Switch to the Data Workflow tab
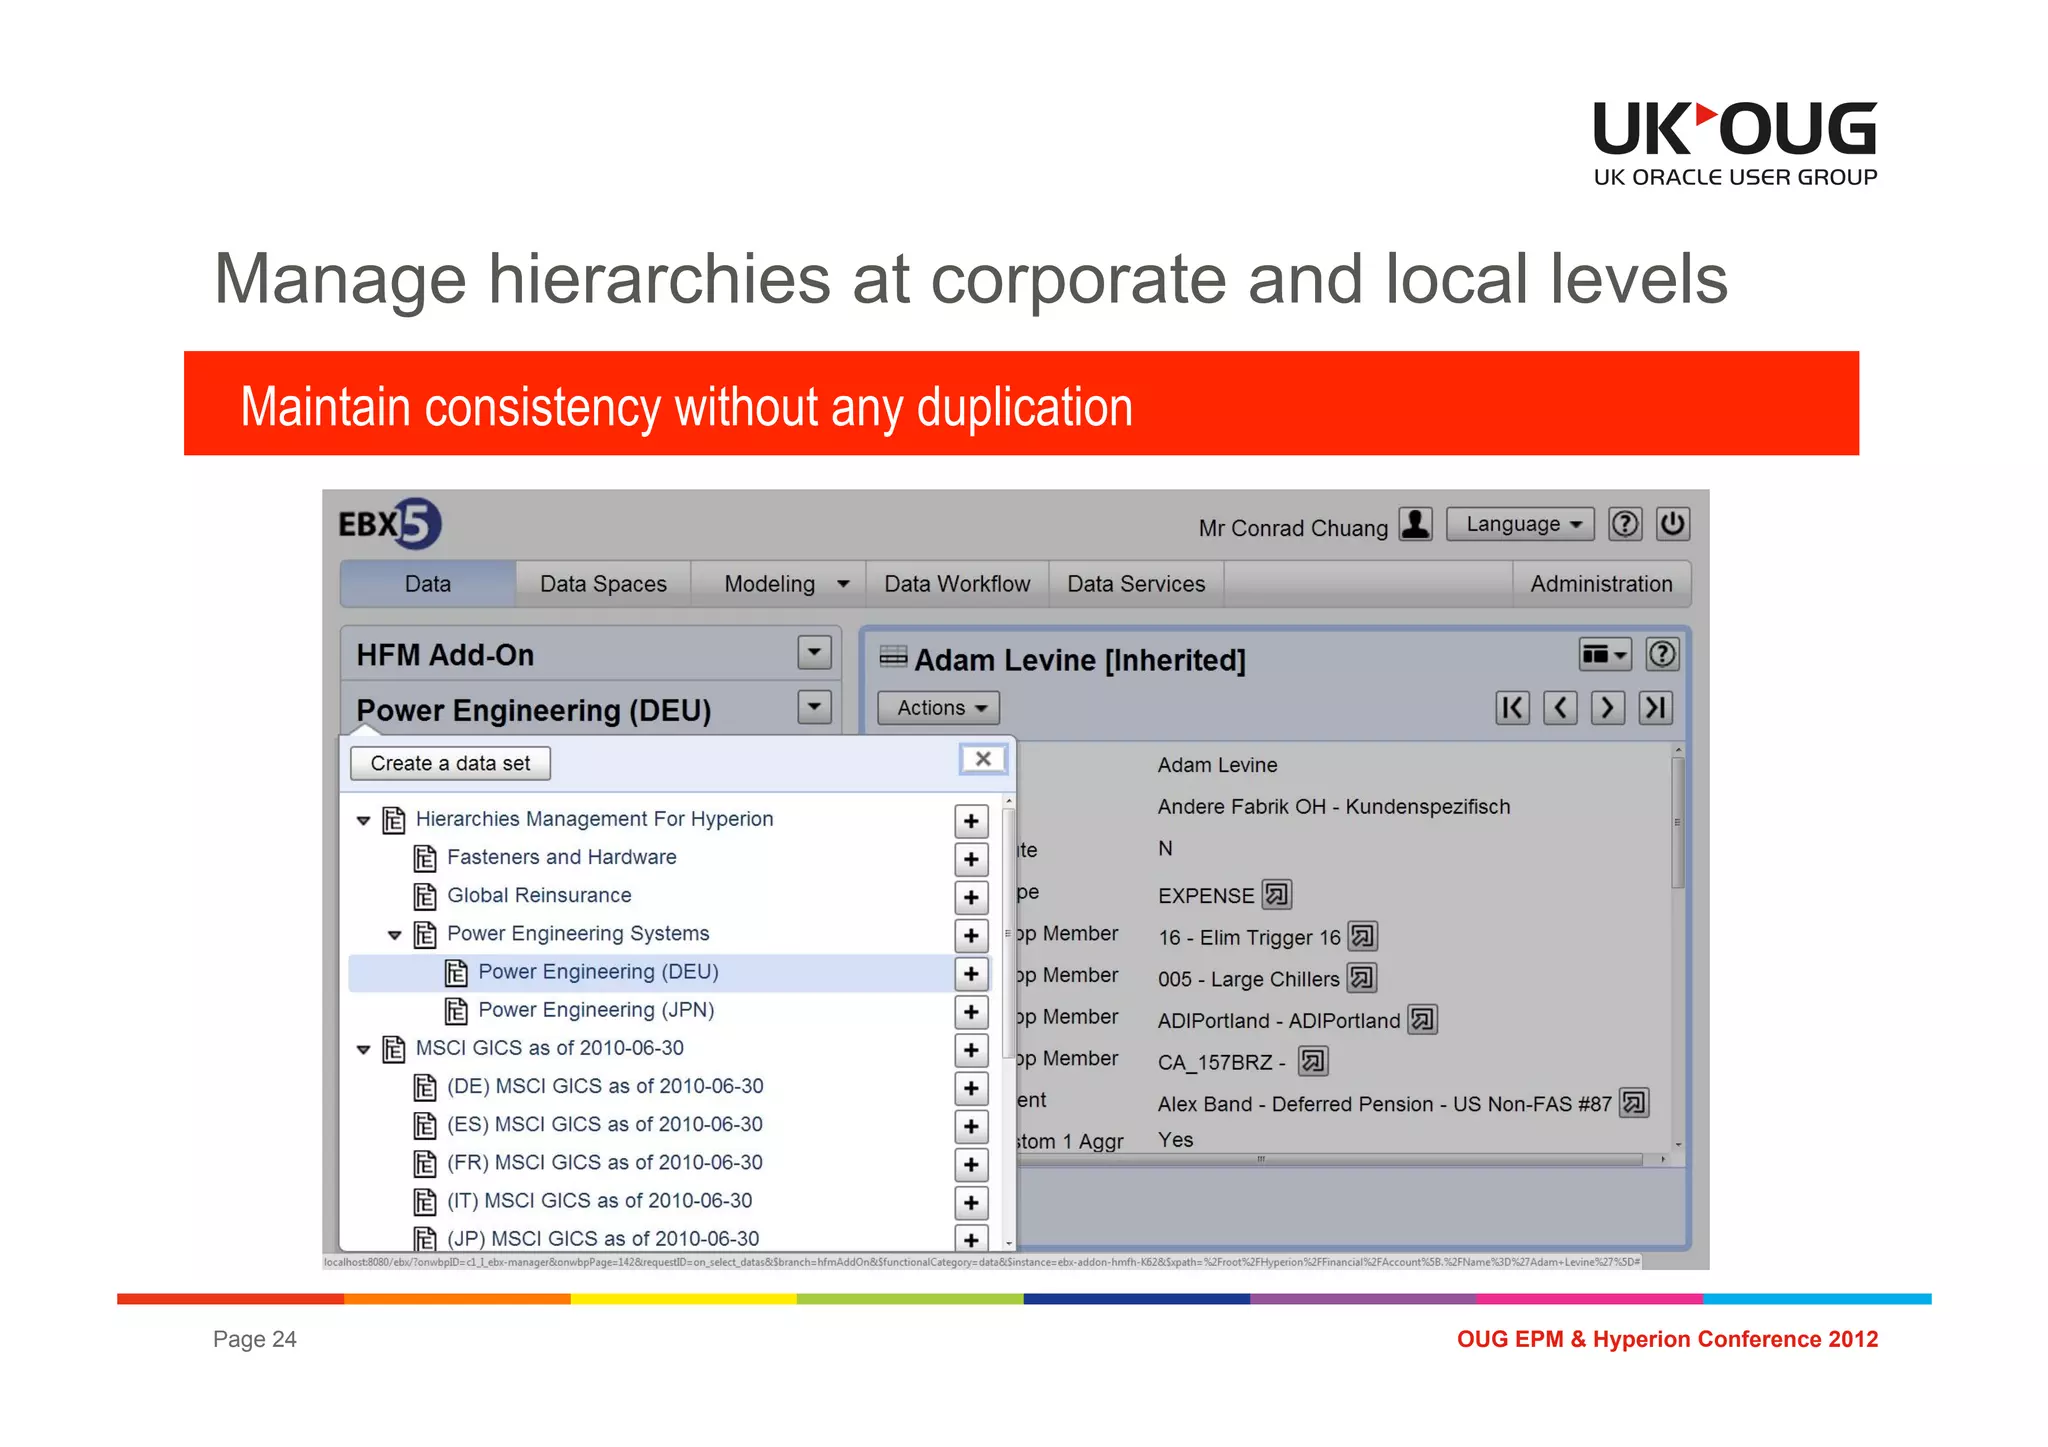The width and height of the screenshot is (2048, 1447). [957, 584]
